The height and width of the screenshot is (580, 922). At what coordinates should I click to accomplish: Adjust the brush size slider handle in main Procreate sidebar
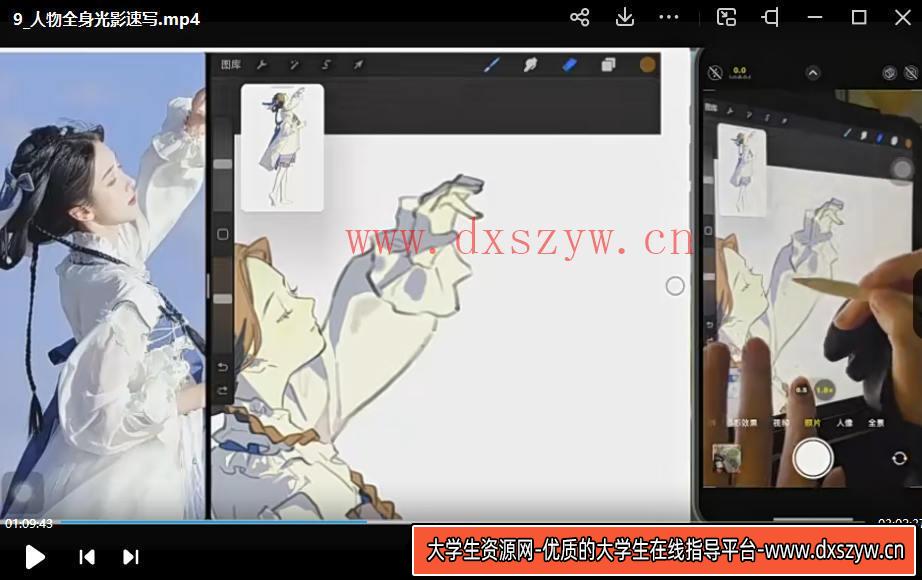click(223, 165)
